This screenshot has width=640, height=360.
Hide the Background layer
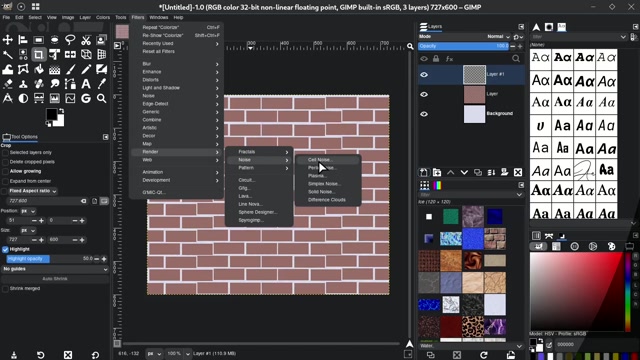tap(424, 114)
